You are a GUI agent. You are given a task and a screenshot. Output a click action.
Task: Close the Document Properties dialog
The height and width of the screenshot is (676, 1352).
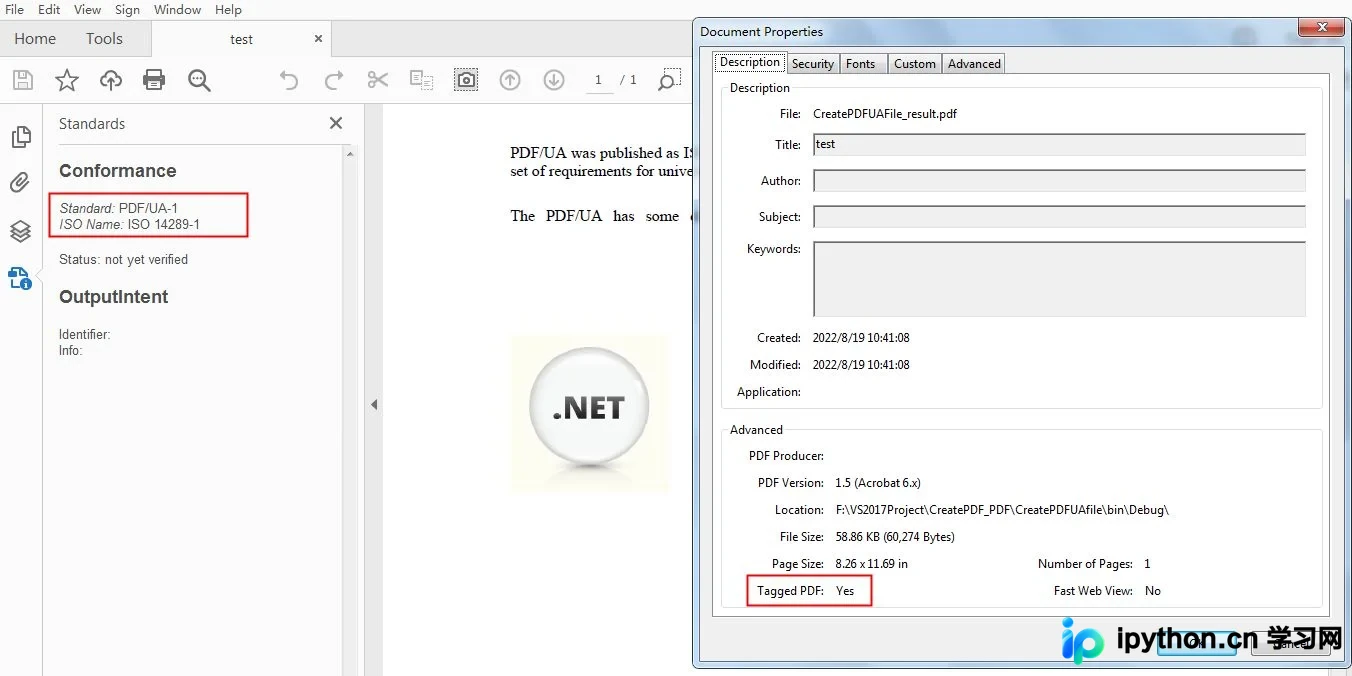tap(1322, 28)
